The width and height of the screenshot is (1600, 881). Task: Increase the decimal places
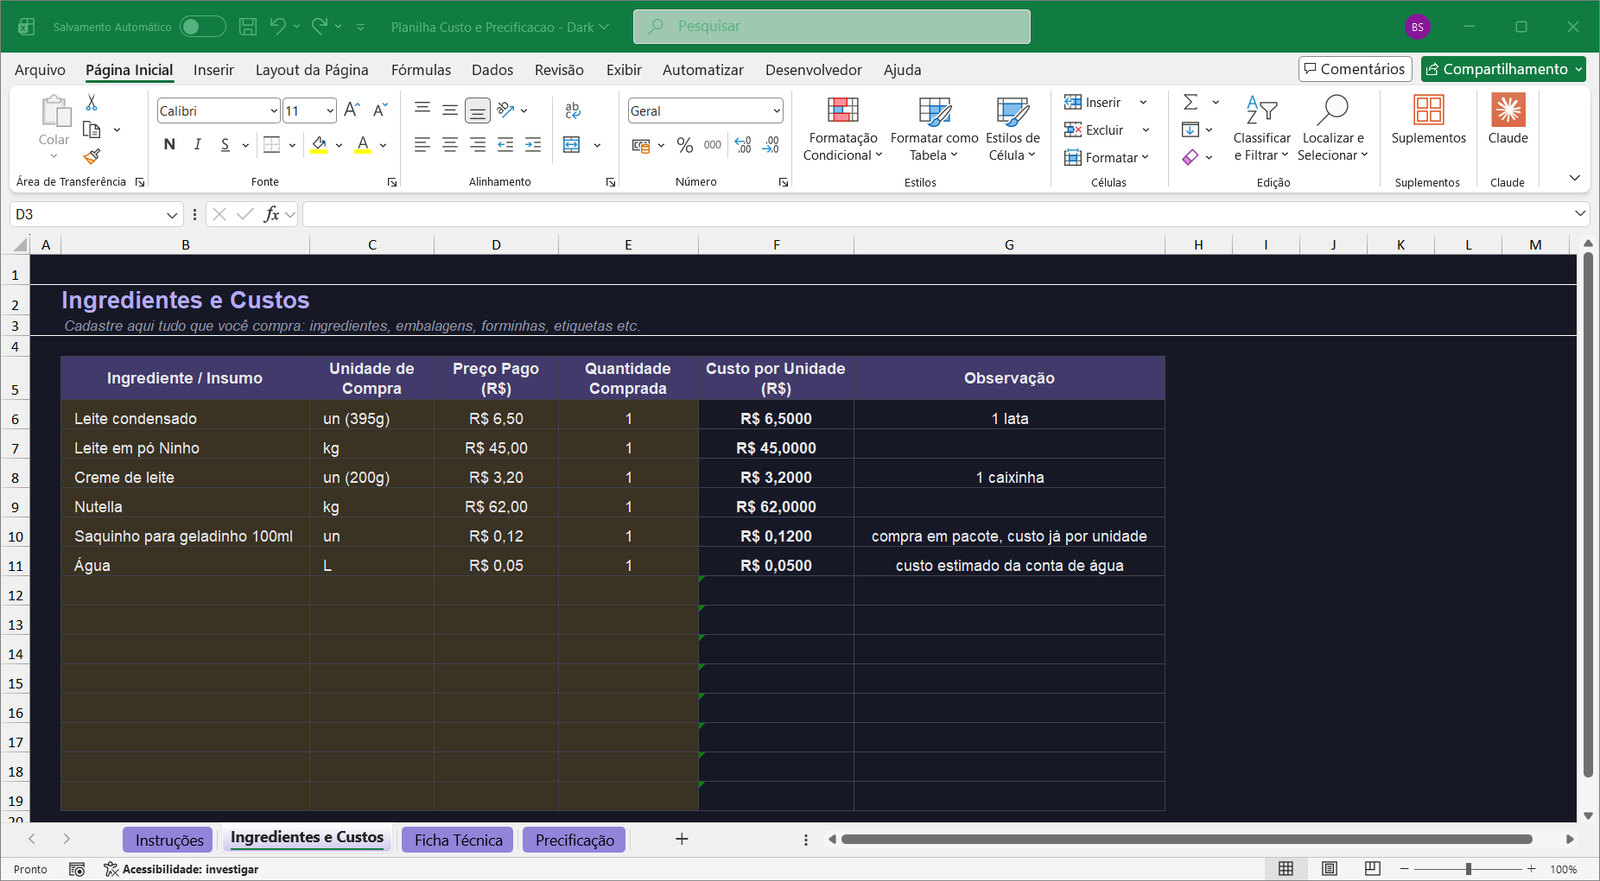pyautogui.click(x=743, y=146)
